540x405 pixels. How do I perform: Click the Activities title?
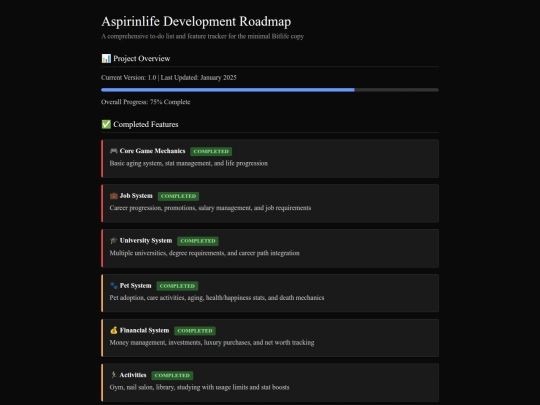coord(133,375)
